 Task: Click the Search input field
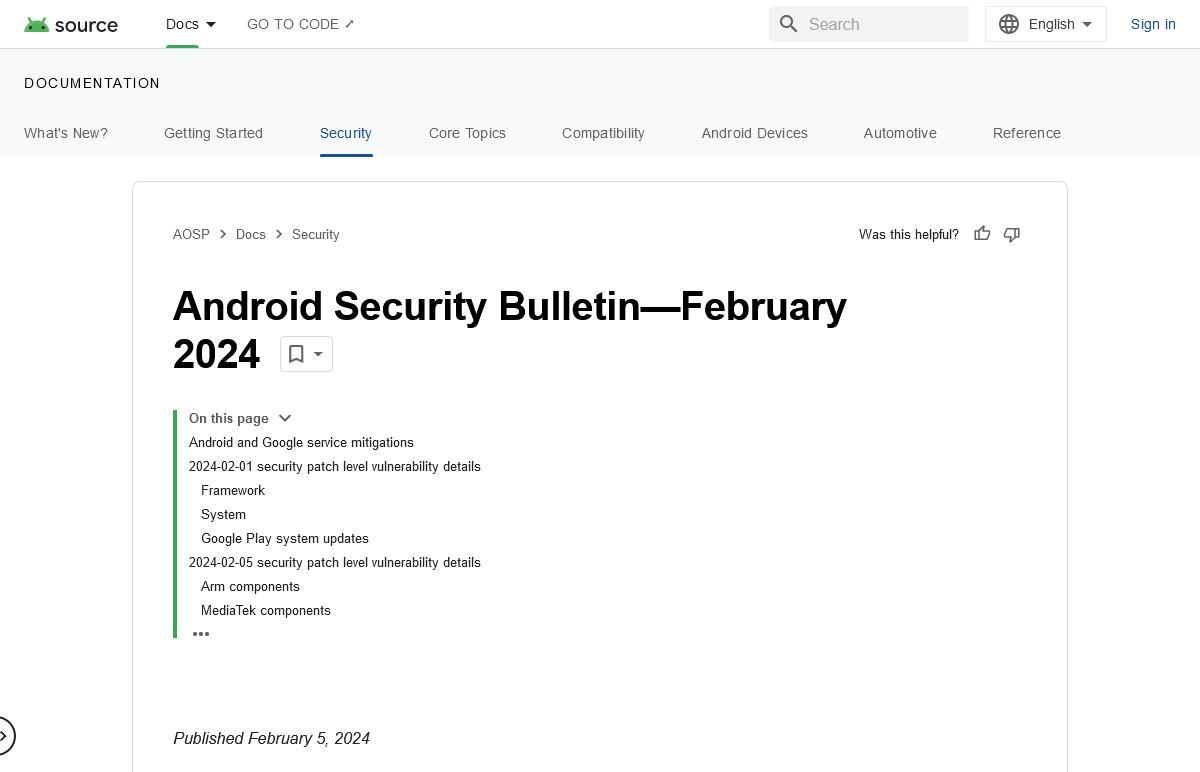coord(869,24)
